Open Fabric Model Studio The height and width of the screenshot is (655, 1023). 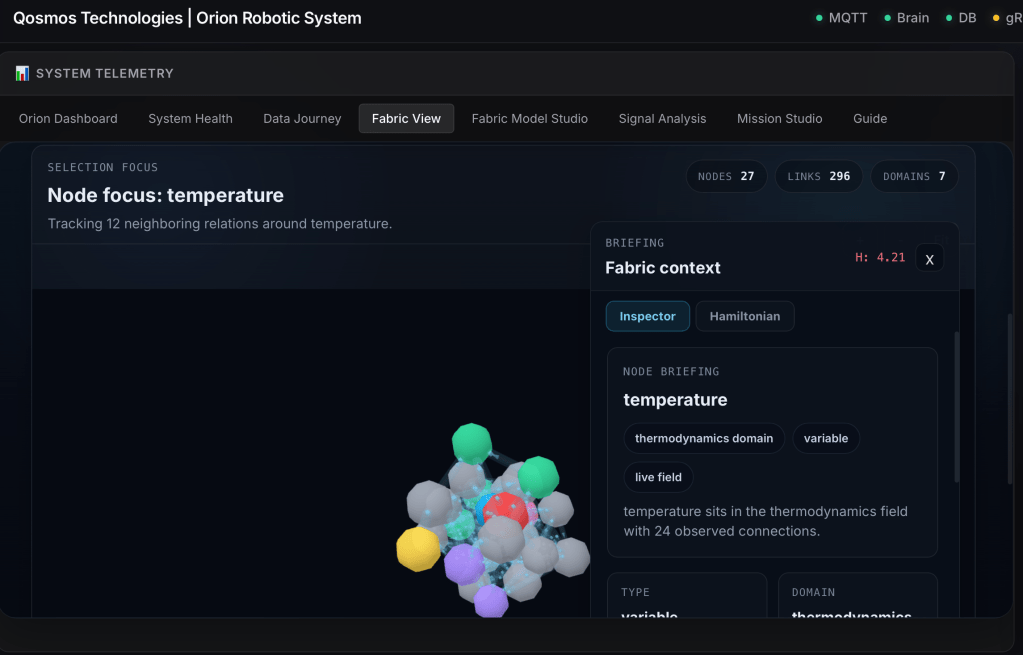click(x=529, y=118)
